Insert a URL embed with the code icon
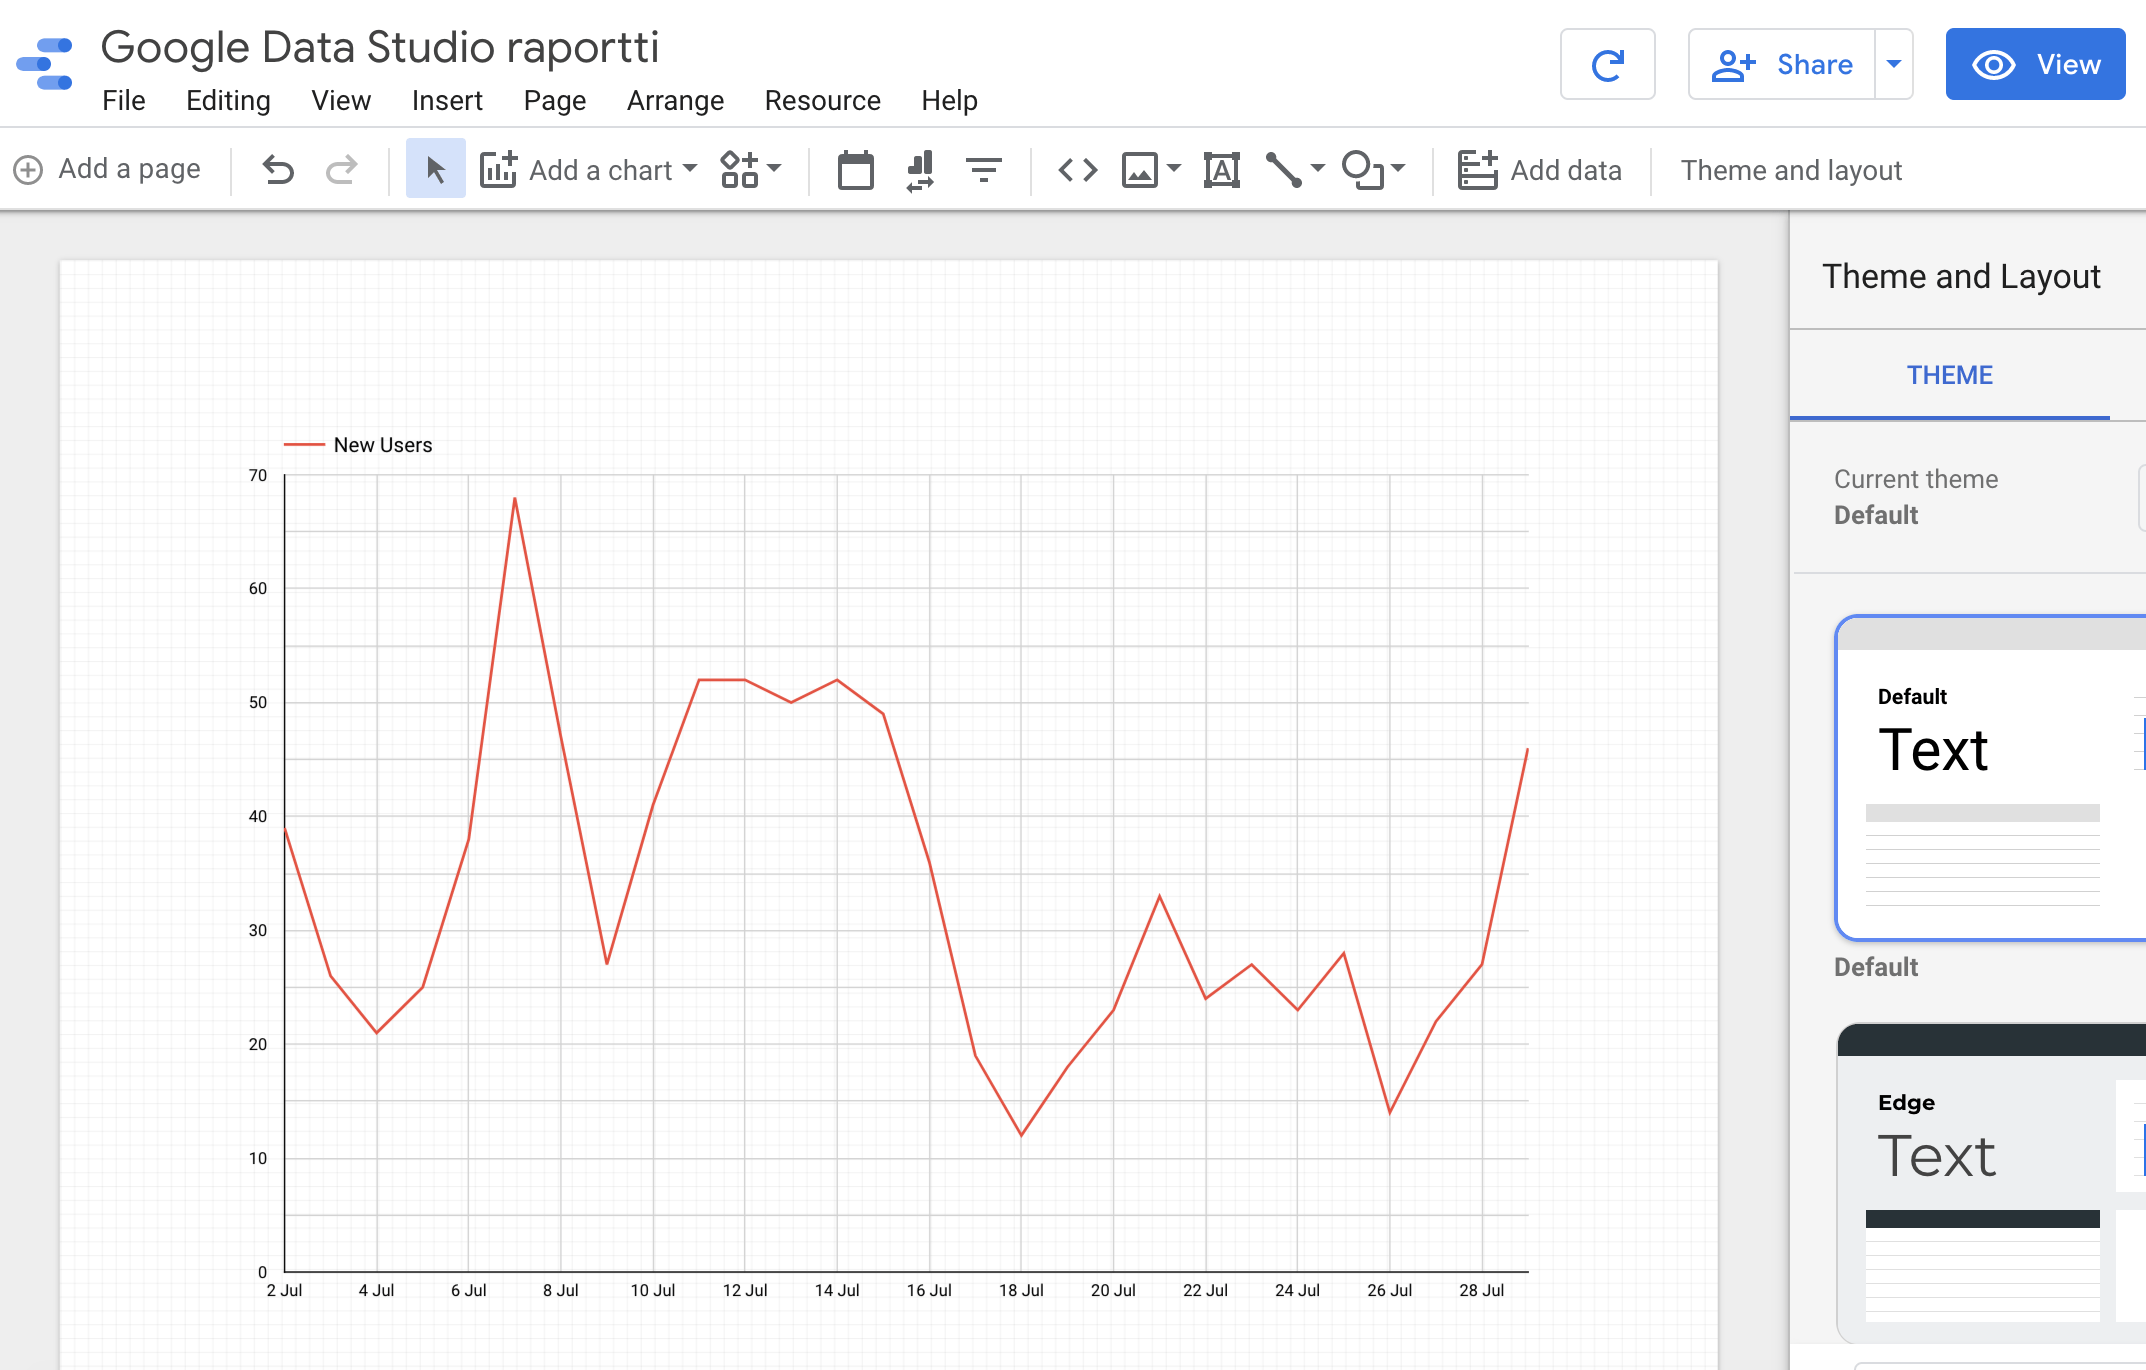 [1078, 170]
